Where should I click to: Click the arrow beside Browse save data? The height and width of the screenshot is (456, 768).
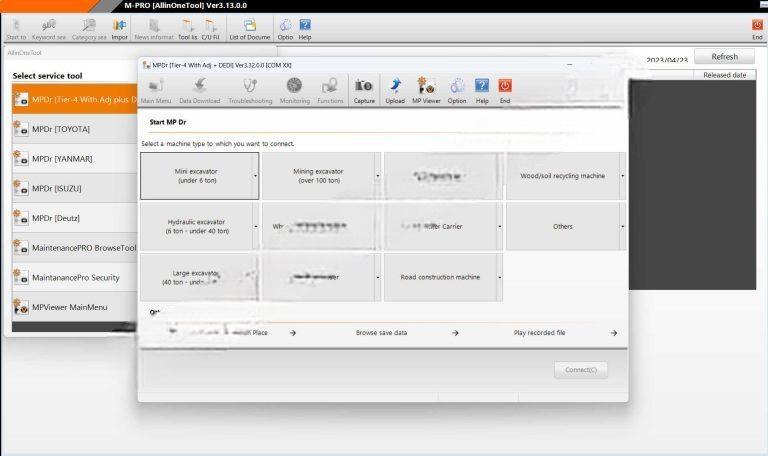455,333
